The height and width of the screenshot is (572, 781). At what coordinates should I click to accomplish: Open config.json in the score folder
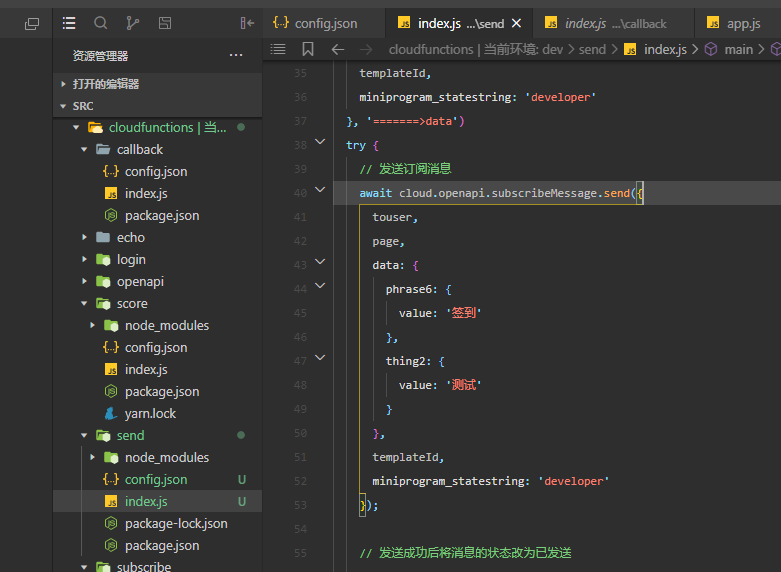click(157, 347)
